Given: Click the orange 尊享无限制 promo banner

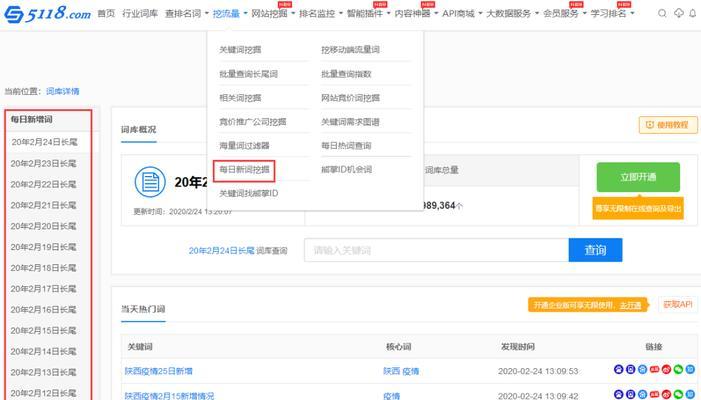Looking at the screenshot, I should 638,209.
